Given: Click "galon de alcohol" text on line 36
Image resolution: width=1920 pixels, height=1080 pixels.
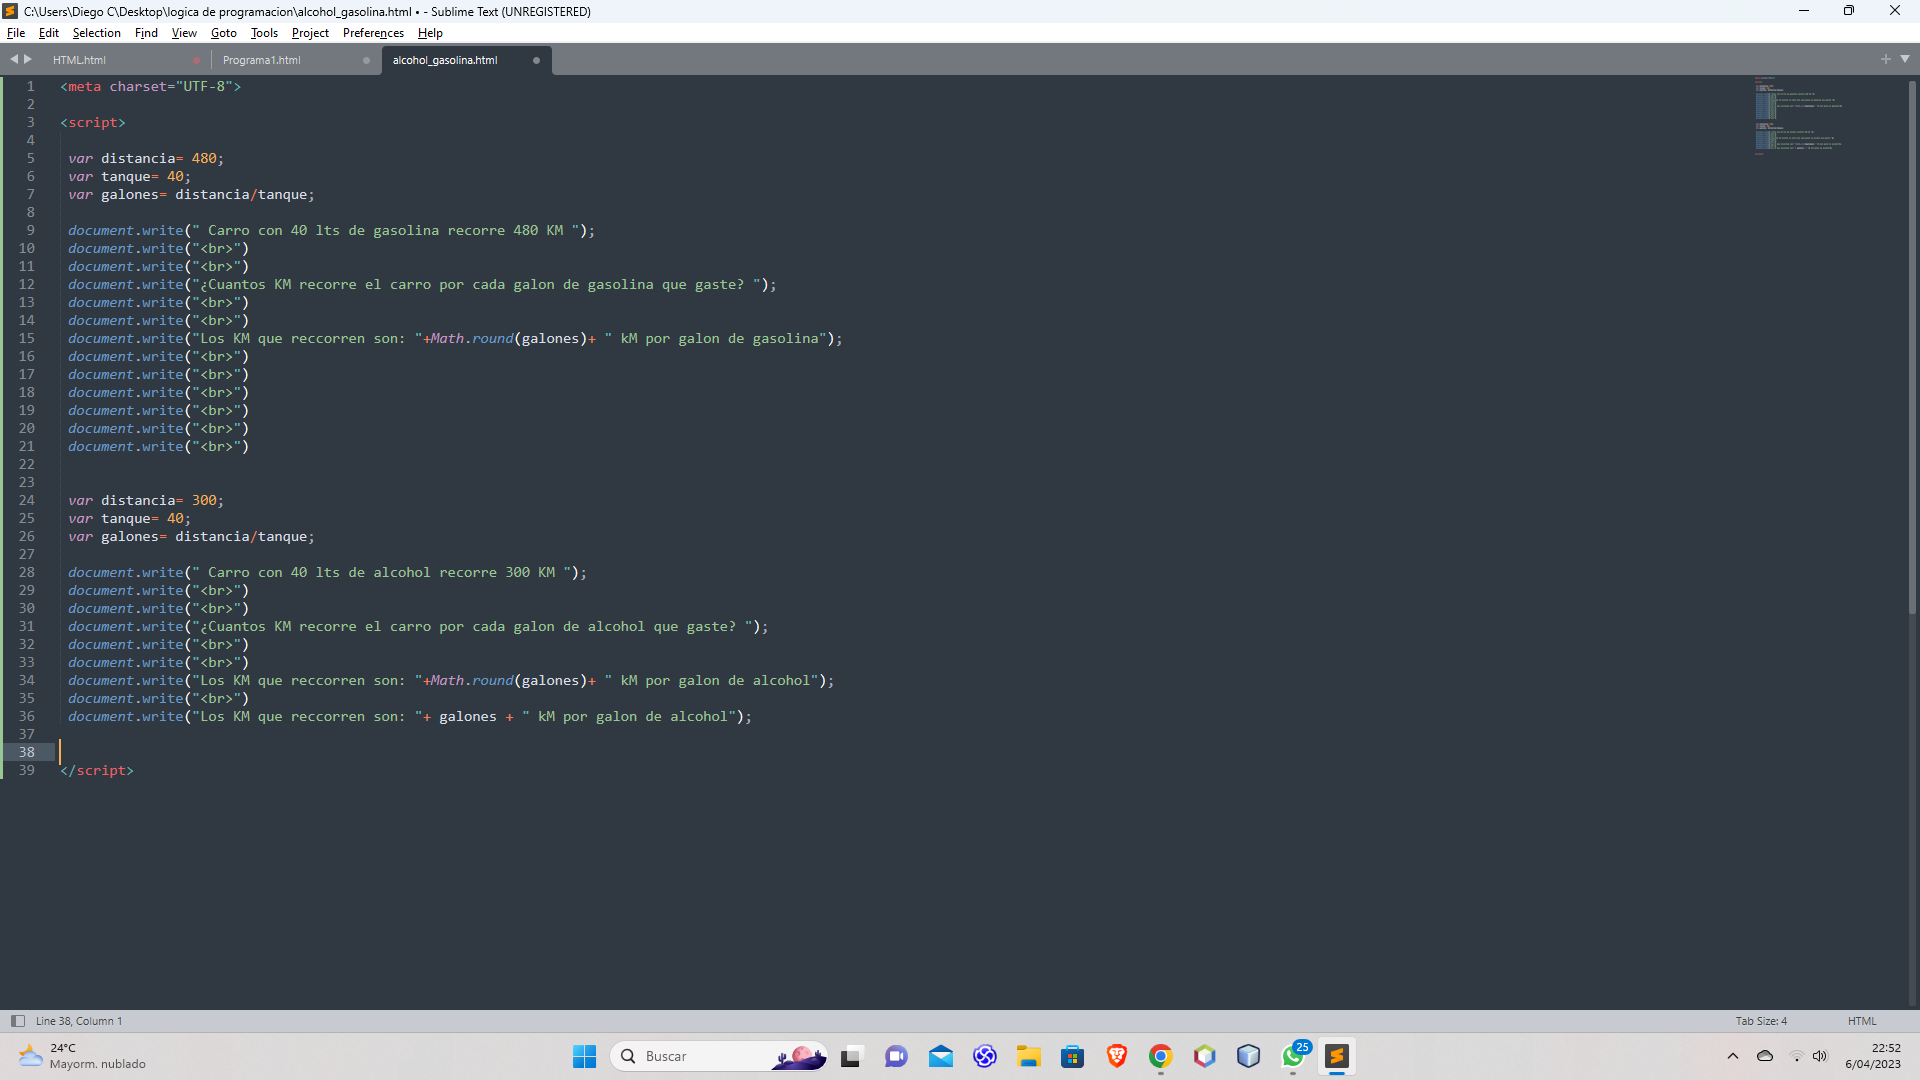Looking at the screenshot, I should tap(661, 716).
